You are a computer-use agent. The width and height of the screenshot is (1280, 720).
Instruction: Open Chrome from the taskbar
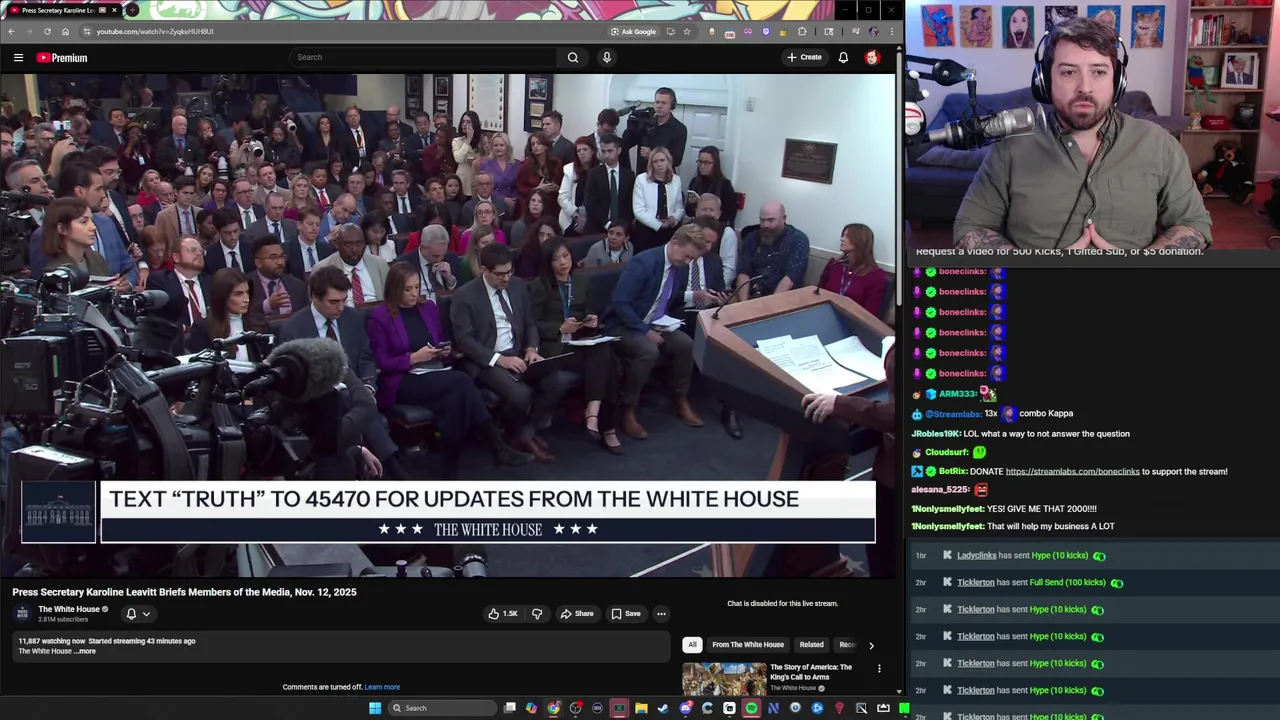(554, 708)
